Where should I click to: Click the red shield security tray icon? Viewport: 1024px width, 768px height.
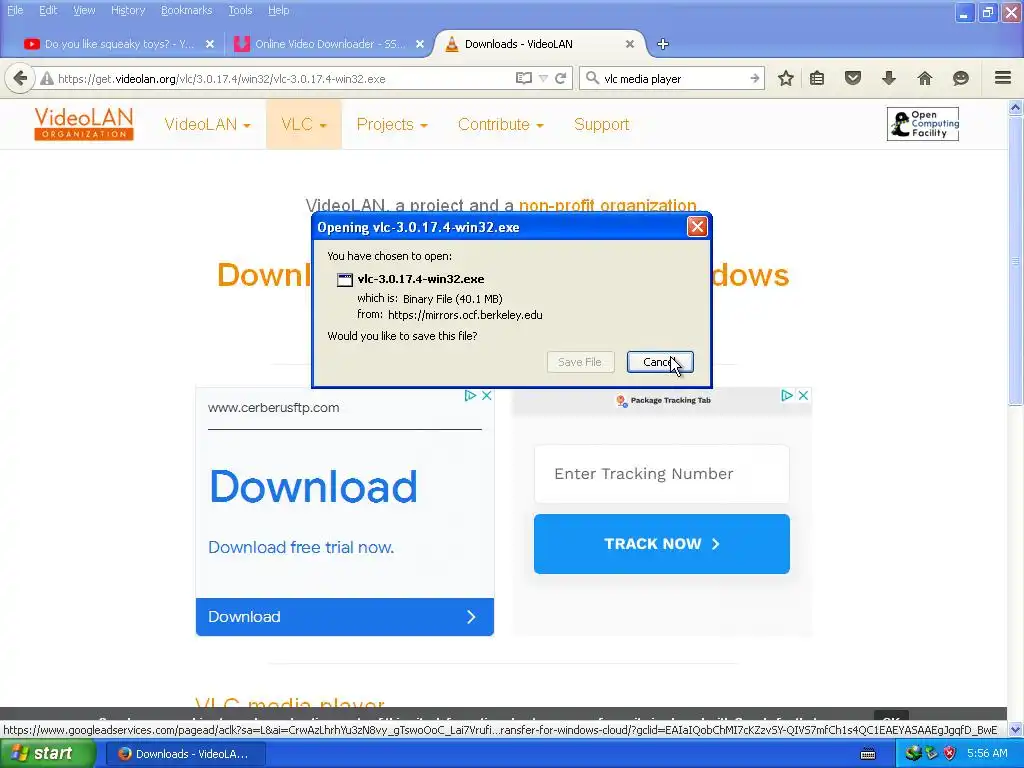950,754
